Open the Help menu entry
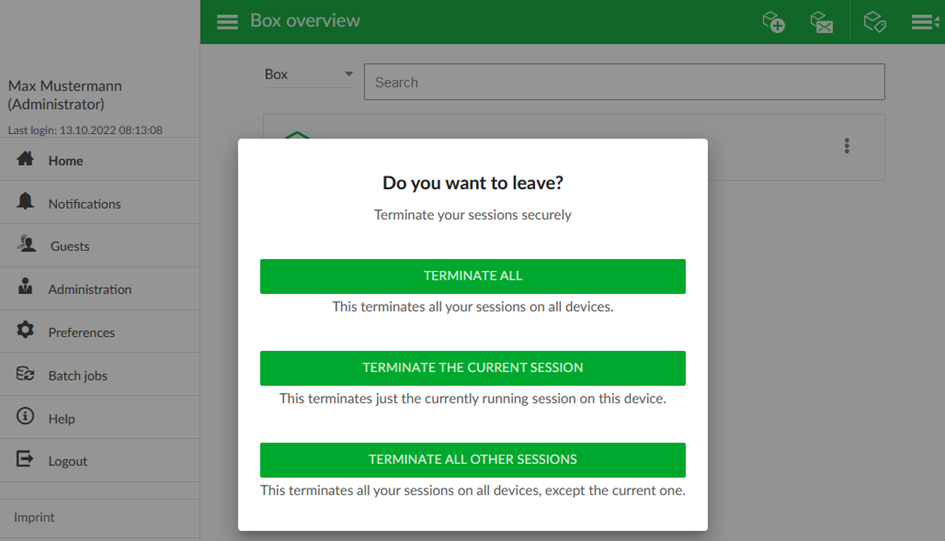Image resolution: width=945 pixels, height=541 pixels. tap(100, 417)
